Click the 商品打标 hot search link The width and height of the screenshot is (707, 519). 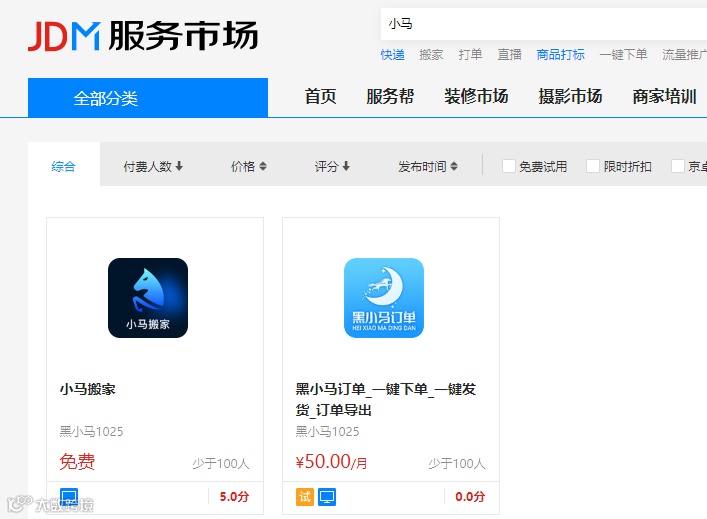560,55
